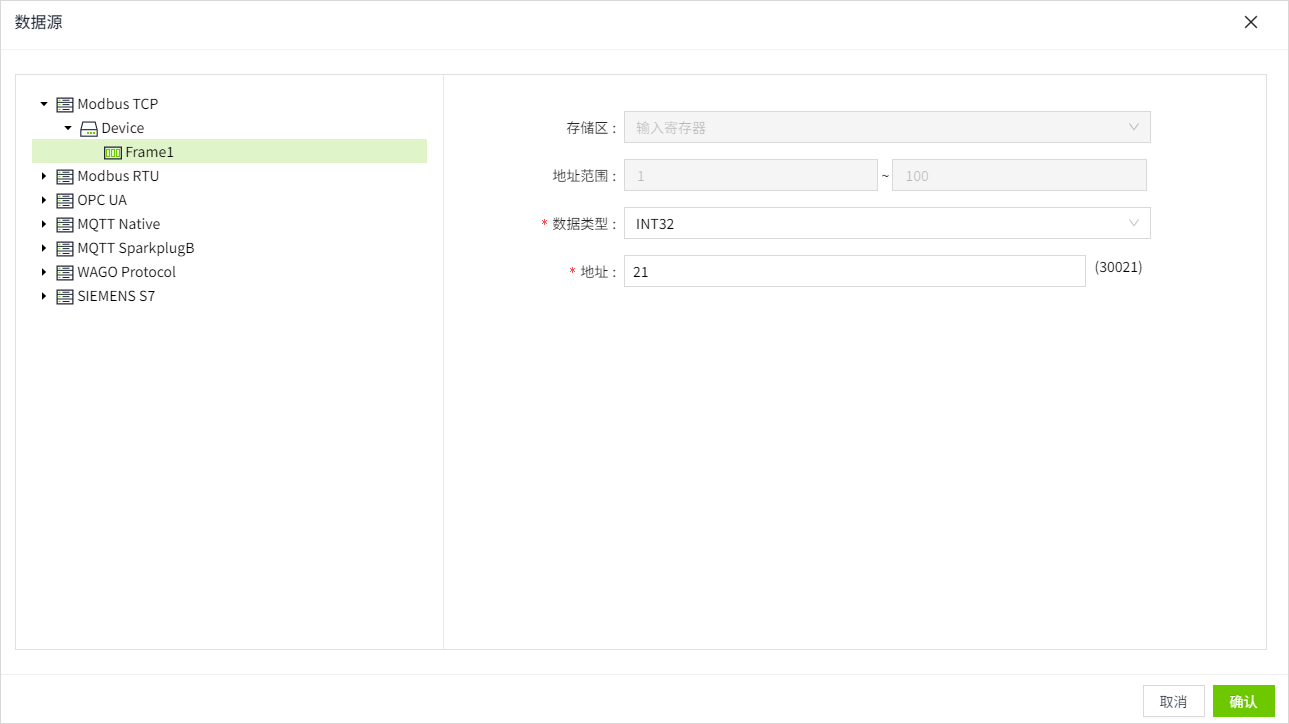The height and width of the screenshot is (724, 1289).
Task: Select Modbus RTU in the tree
Action: click(x=118, y=176)
